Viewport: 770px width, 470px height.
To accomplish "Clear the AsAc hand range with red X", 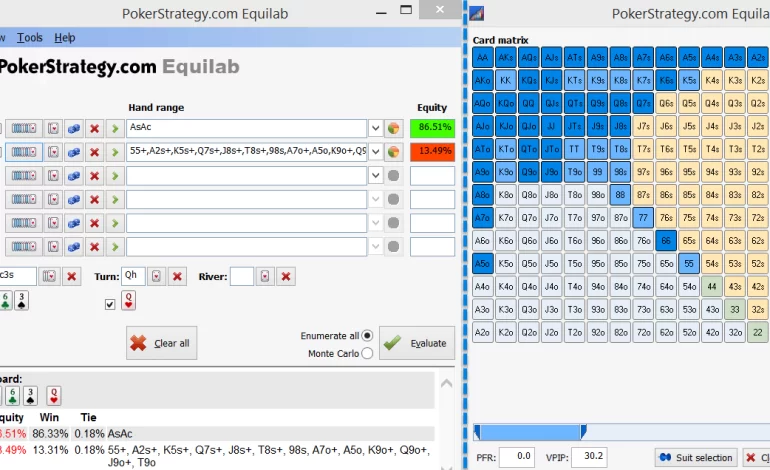I will tap(94, 129).
